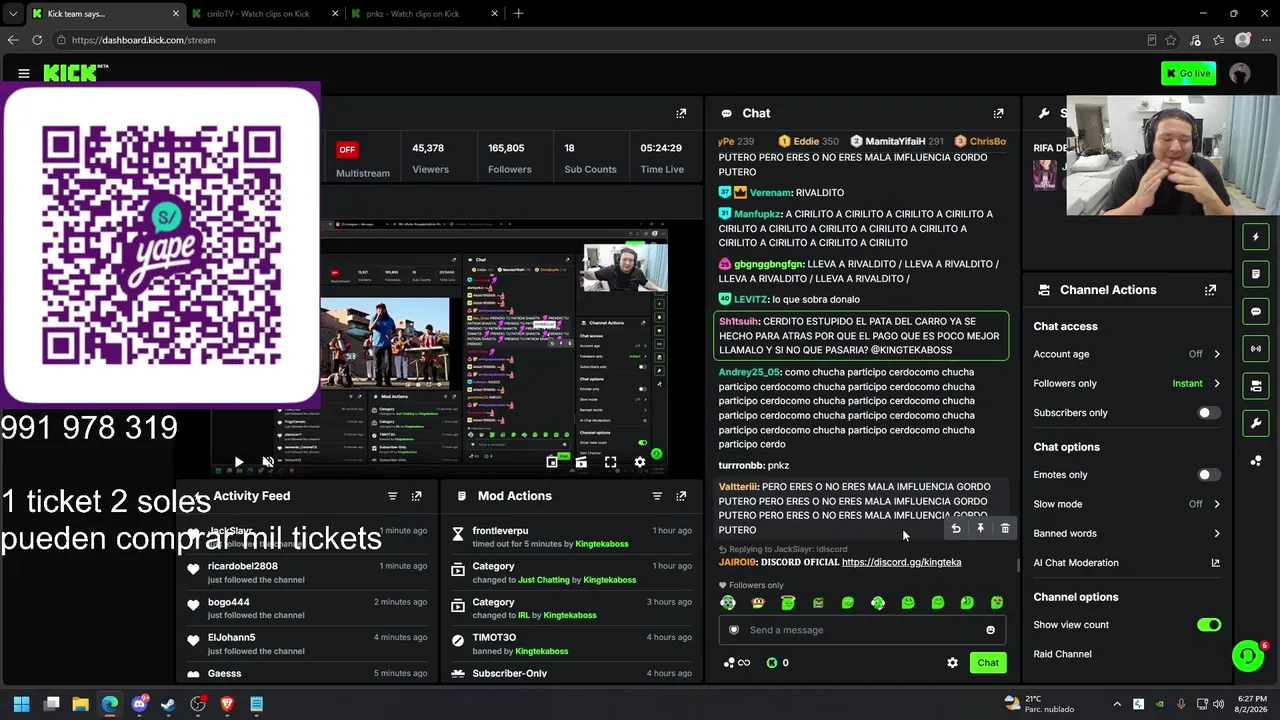The height and width of the screenshot is (720, 1280).
Task: Pop out the Channel Actions panel
Action: (x=1211, y=290)
